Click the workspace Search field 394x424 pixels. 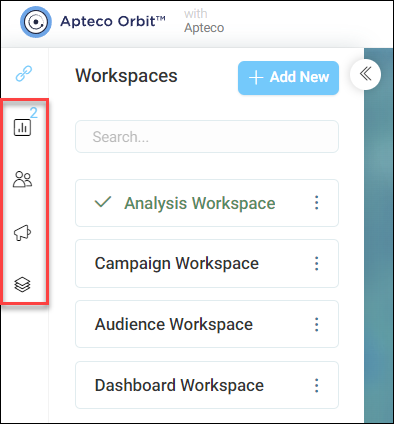207,137
